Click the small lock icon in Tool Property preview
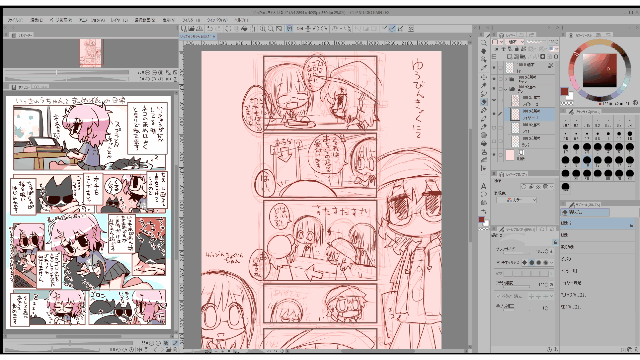Image resolution: width=640 pixels, height=360 pixels. (x=556, y=242)
